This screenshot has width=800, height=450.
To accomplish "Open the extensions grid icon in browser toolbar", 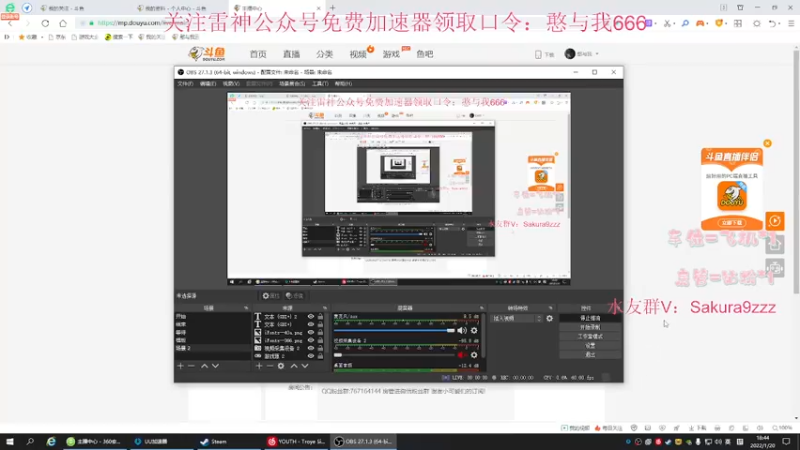I will click(738, 23).
